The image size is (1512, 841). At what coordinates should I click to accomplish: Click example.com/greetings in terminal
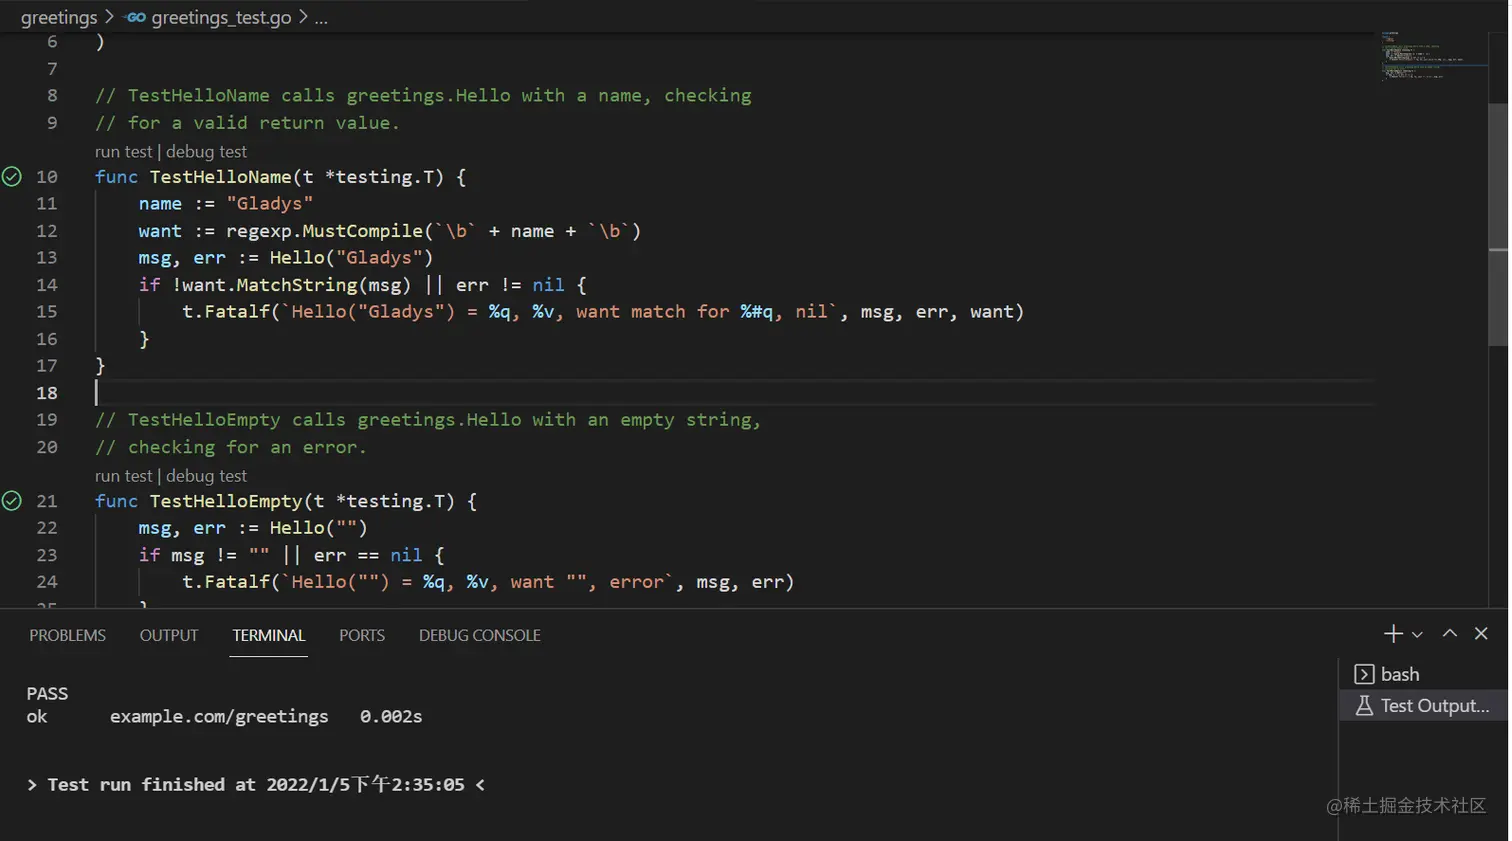(x=219, y=717)
